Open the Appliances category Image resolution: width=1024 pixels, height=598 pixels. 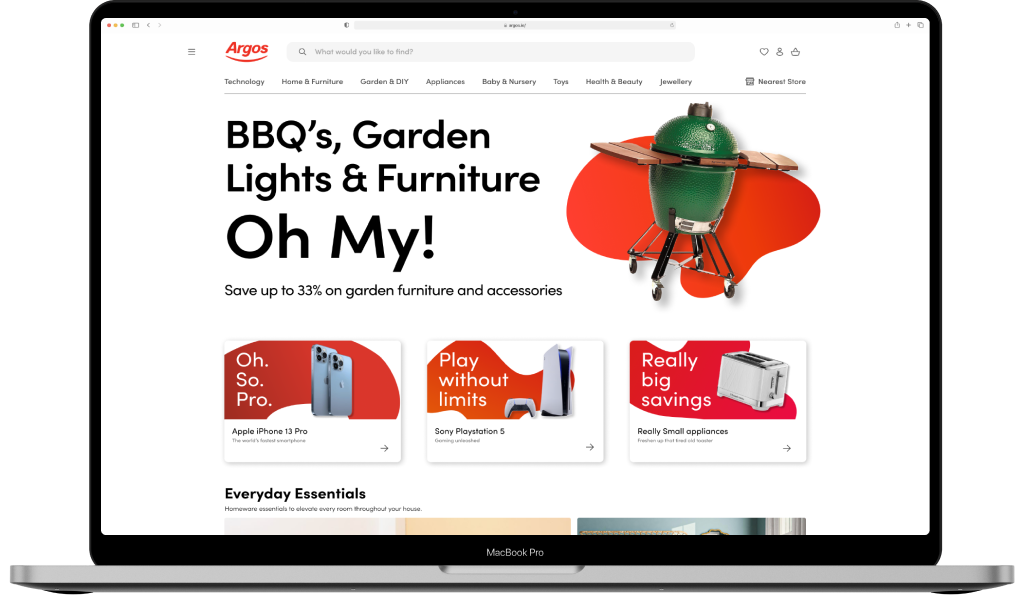tap(445, 82)
